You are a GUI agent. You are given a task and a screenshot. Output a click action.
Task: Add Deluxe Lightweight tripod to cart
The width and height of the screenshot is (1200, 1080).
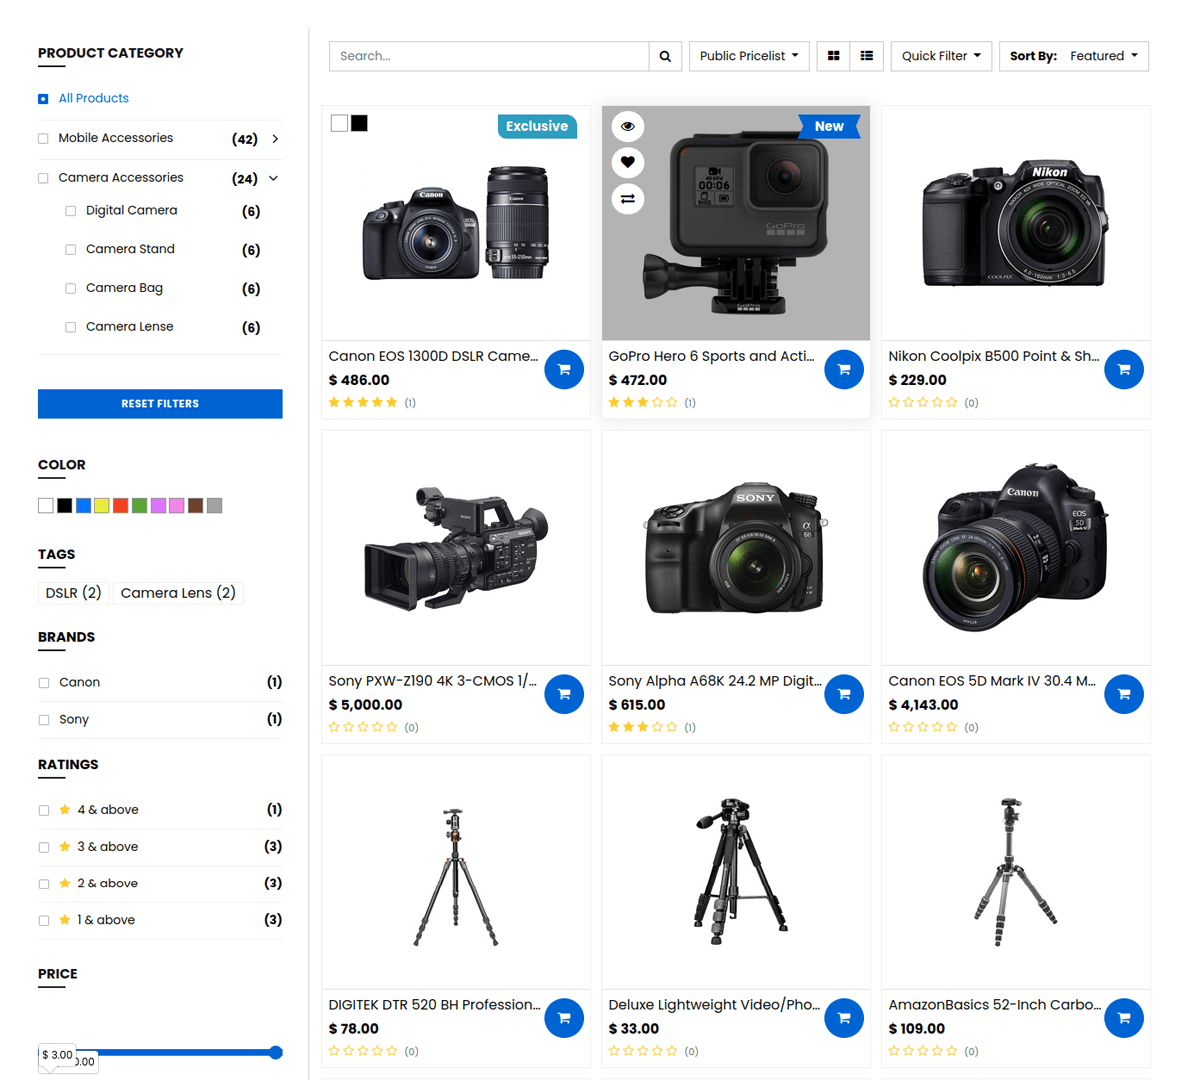844,1018
